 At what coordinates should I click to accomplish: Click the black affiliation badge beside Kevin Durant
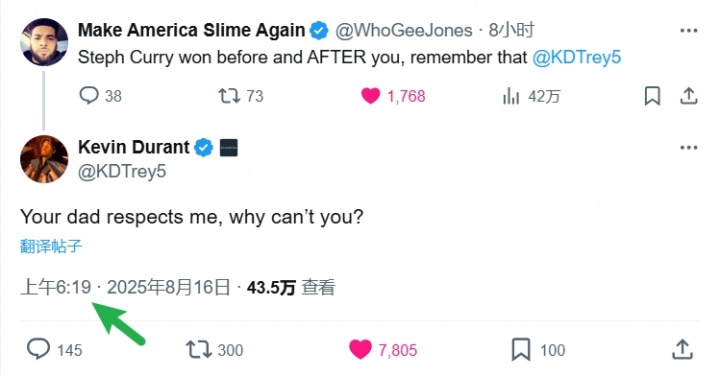click(229, 148)
